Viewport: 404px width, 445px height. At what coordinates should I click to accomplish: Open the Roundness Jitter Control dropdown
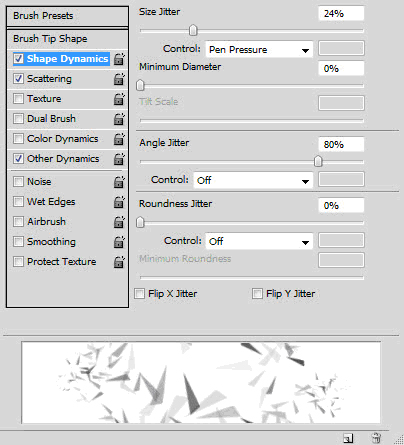click(x=259, y=241)
